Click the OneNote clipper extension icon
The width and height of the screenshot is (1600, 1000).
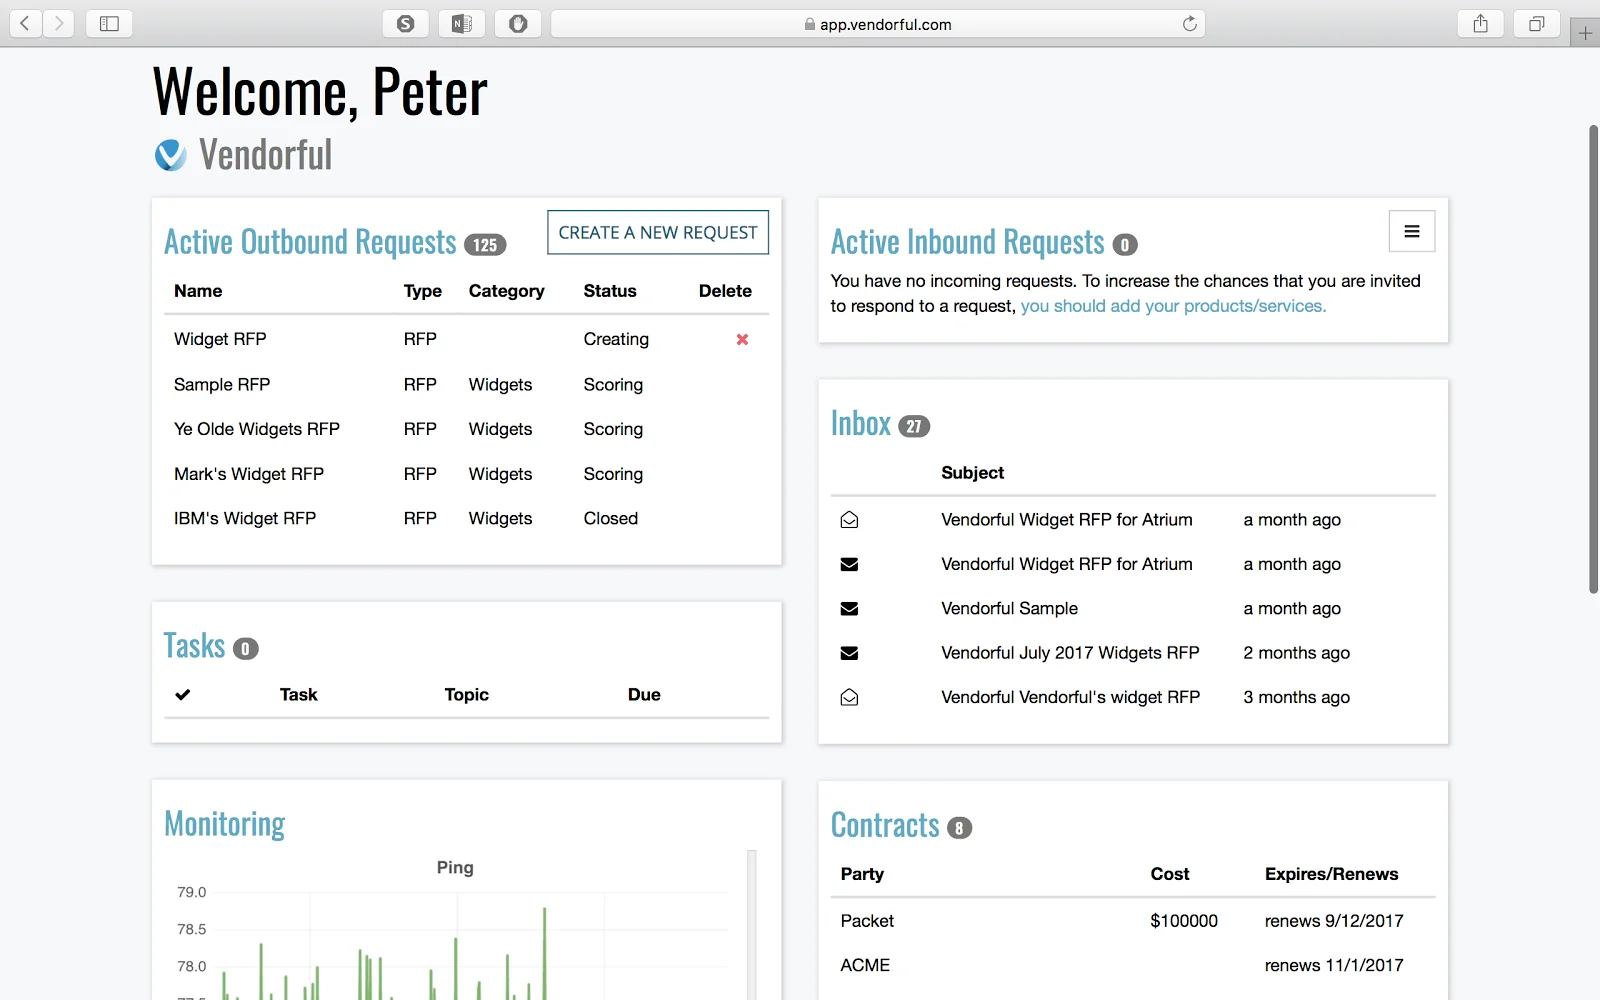461,23
